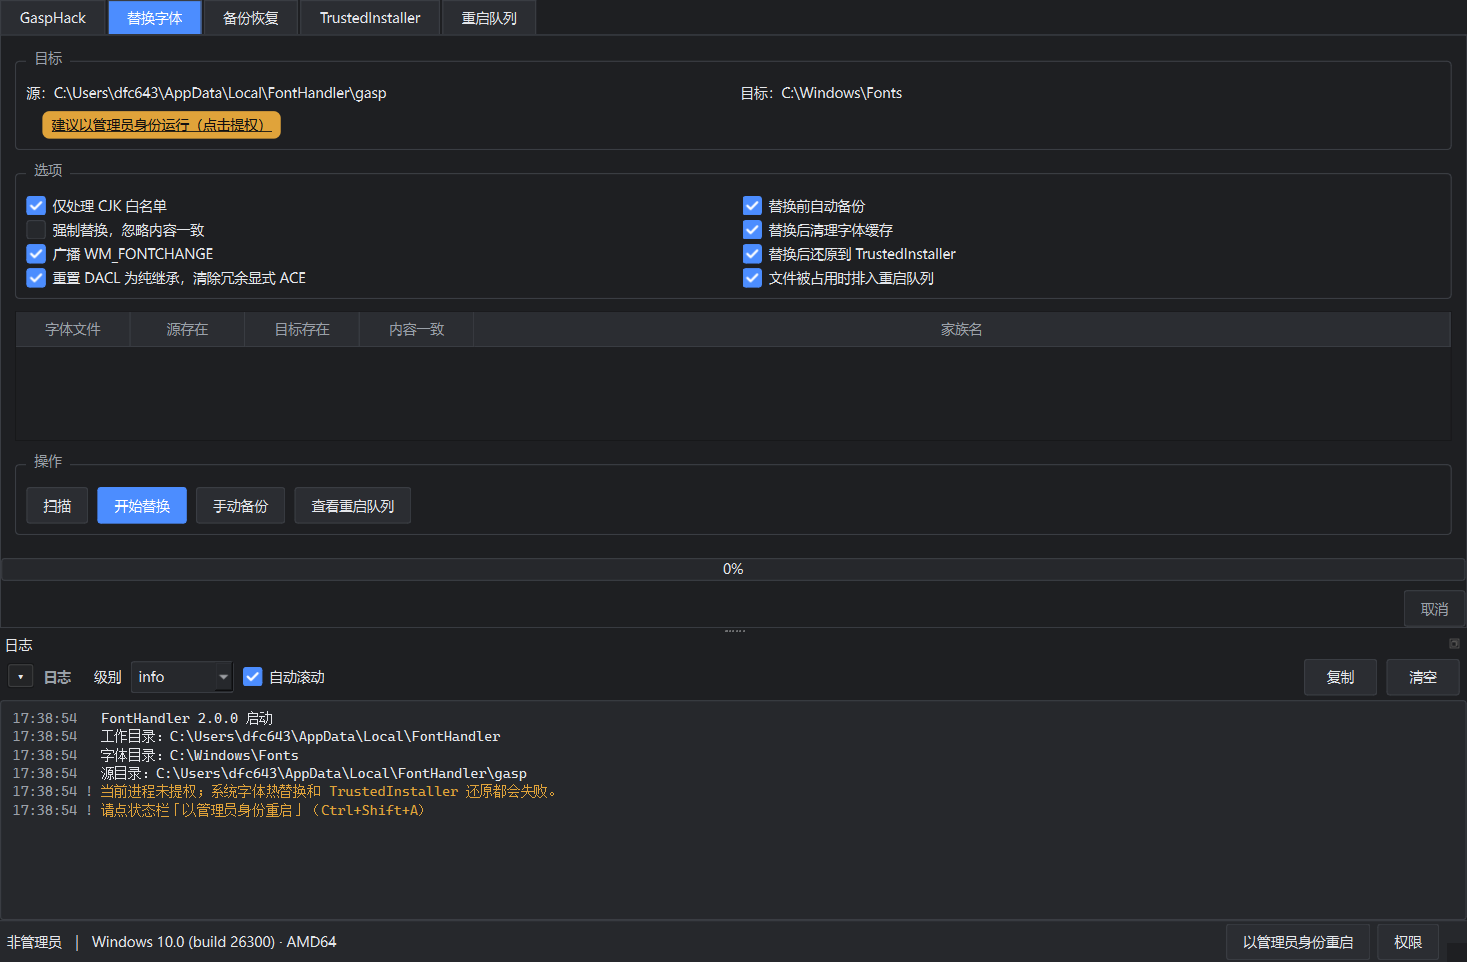Click the 家族名 column header
The width and height of the screenshot is (1467, 962).
pos(962,329)
